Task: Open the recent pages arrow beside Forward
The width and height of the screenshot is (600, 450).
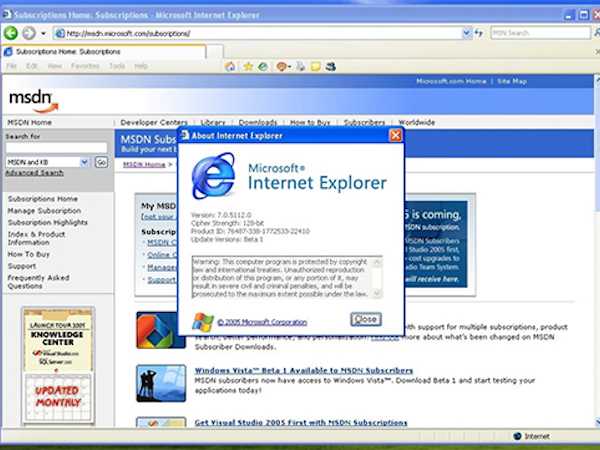Action: pyautogui.click(x=43, y=33)
